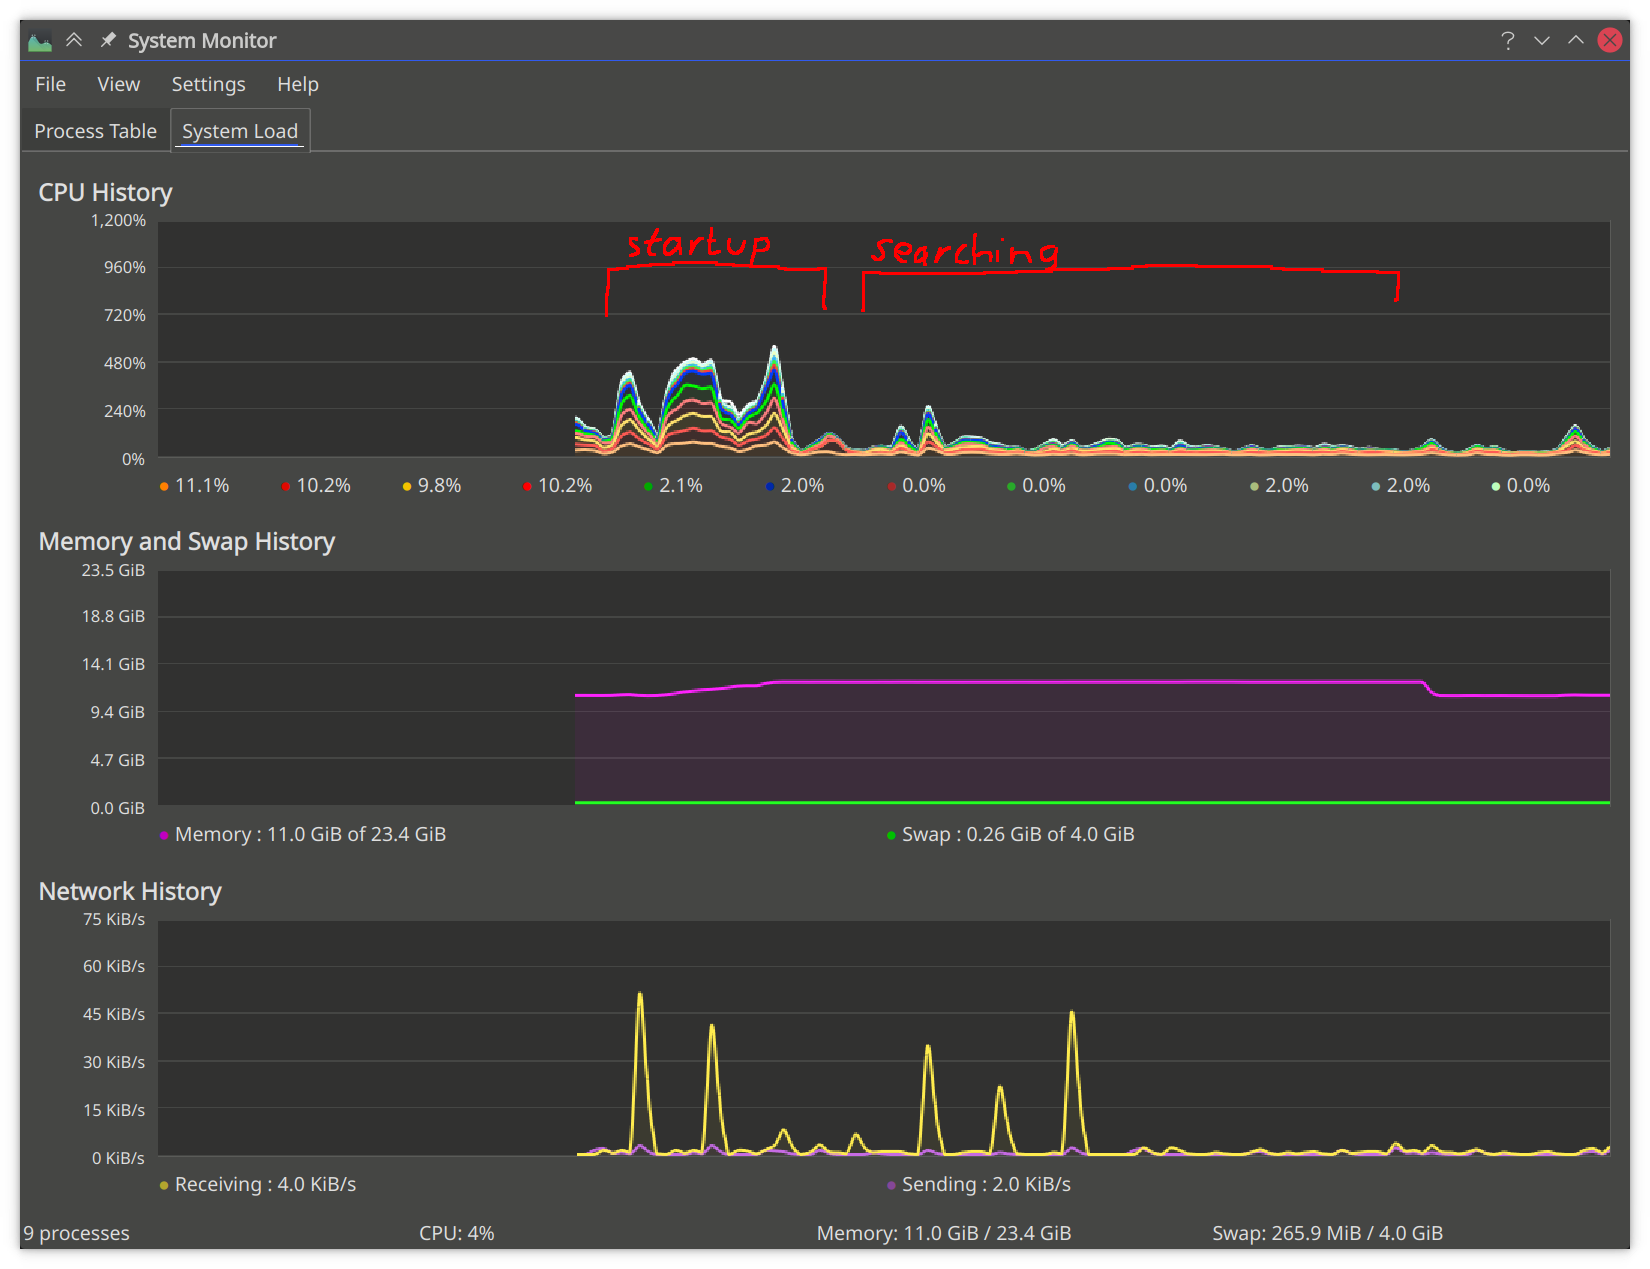Click the yellow Receiving legend marker
The width and height of the screenshot is (1650, 1269).
(x=163, y=1184)
